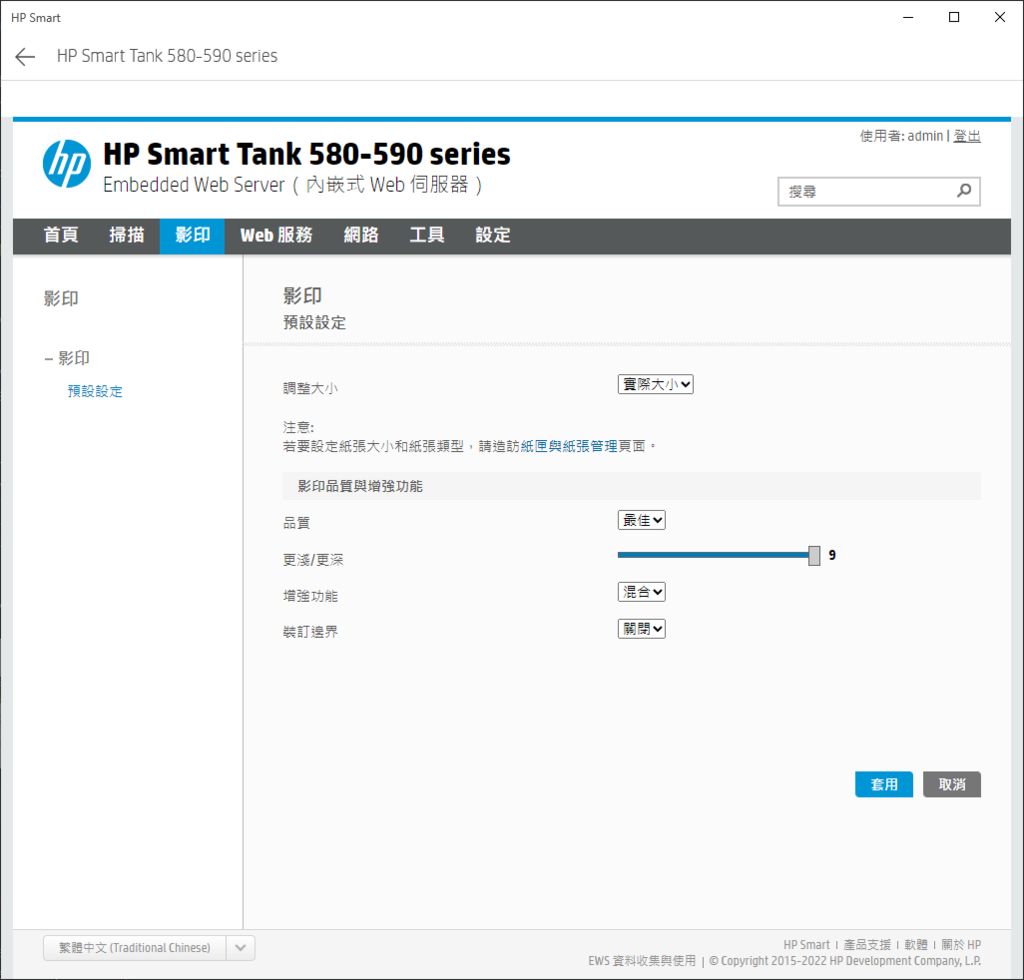The width and height of the screenshot is (1024, 980).
Task: Open the 首頁 tab
Action: click(x=61, y=235)
